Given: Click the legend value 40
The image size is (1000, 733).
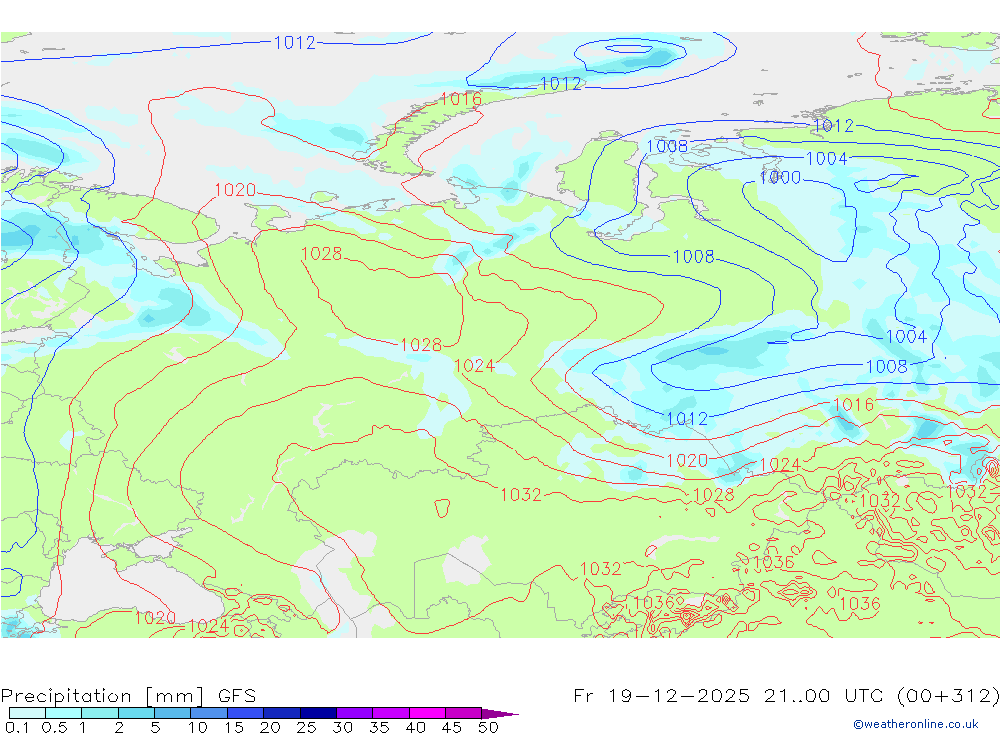Looking at the screenshot, I should 416,727.
